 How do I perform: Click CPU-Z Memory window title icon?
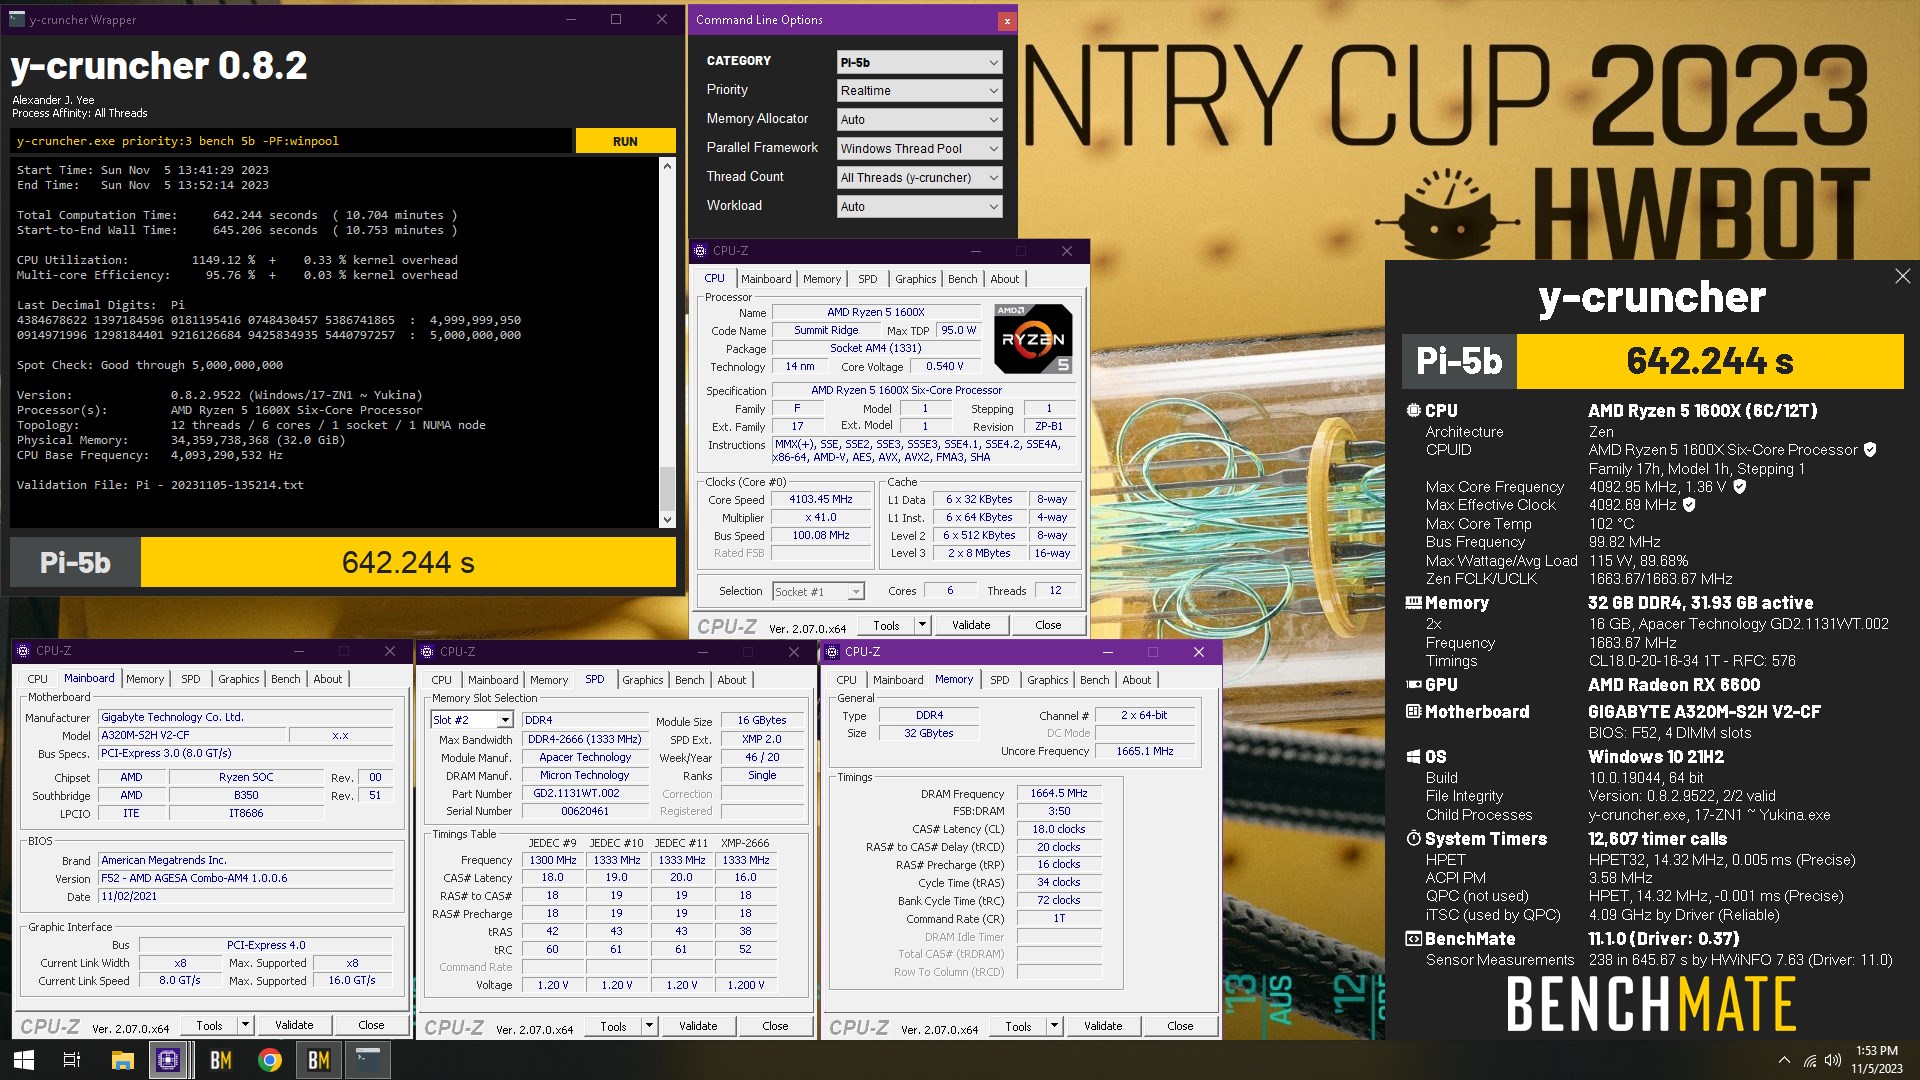pos(832,652)
